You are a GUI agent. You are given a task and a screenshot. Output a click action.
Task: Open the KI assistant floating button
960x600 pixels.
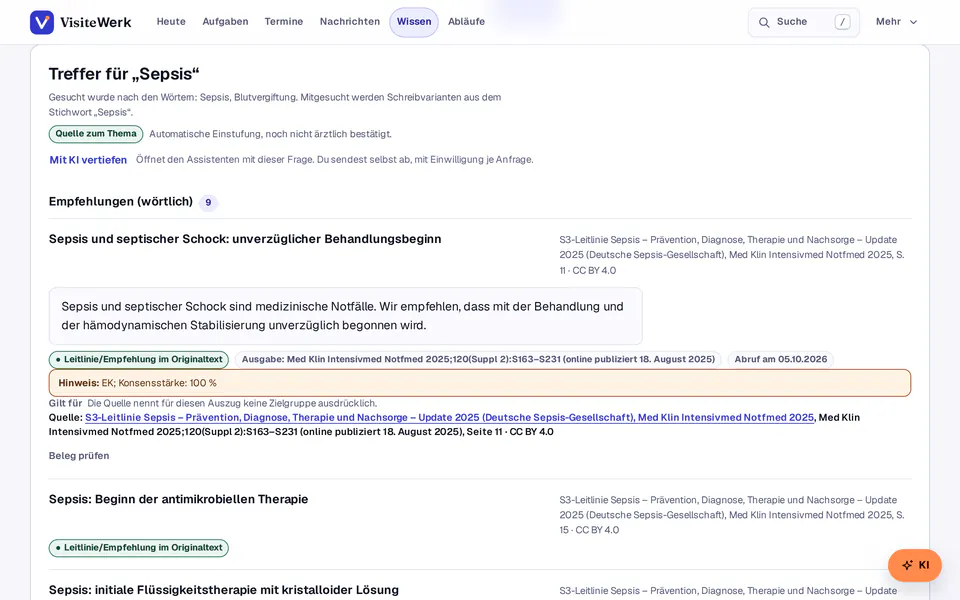[915, 565]
